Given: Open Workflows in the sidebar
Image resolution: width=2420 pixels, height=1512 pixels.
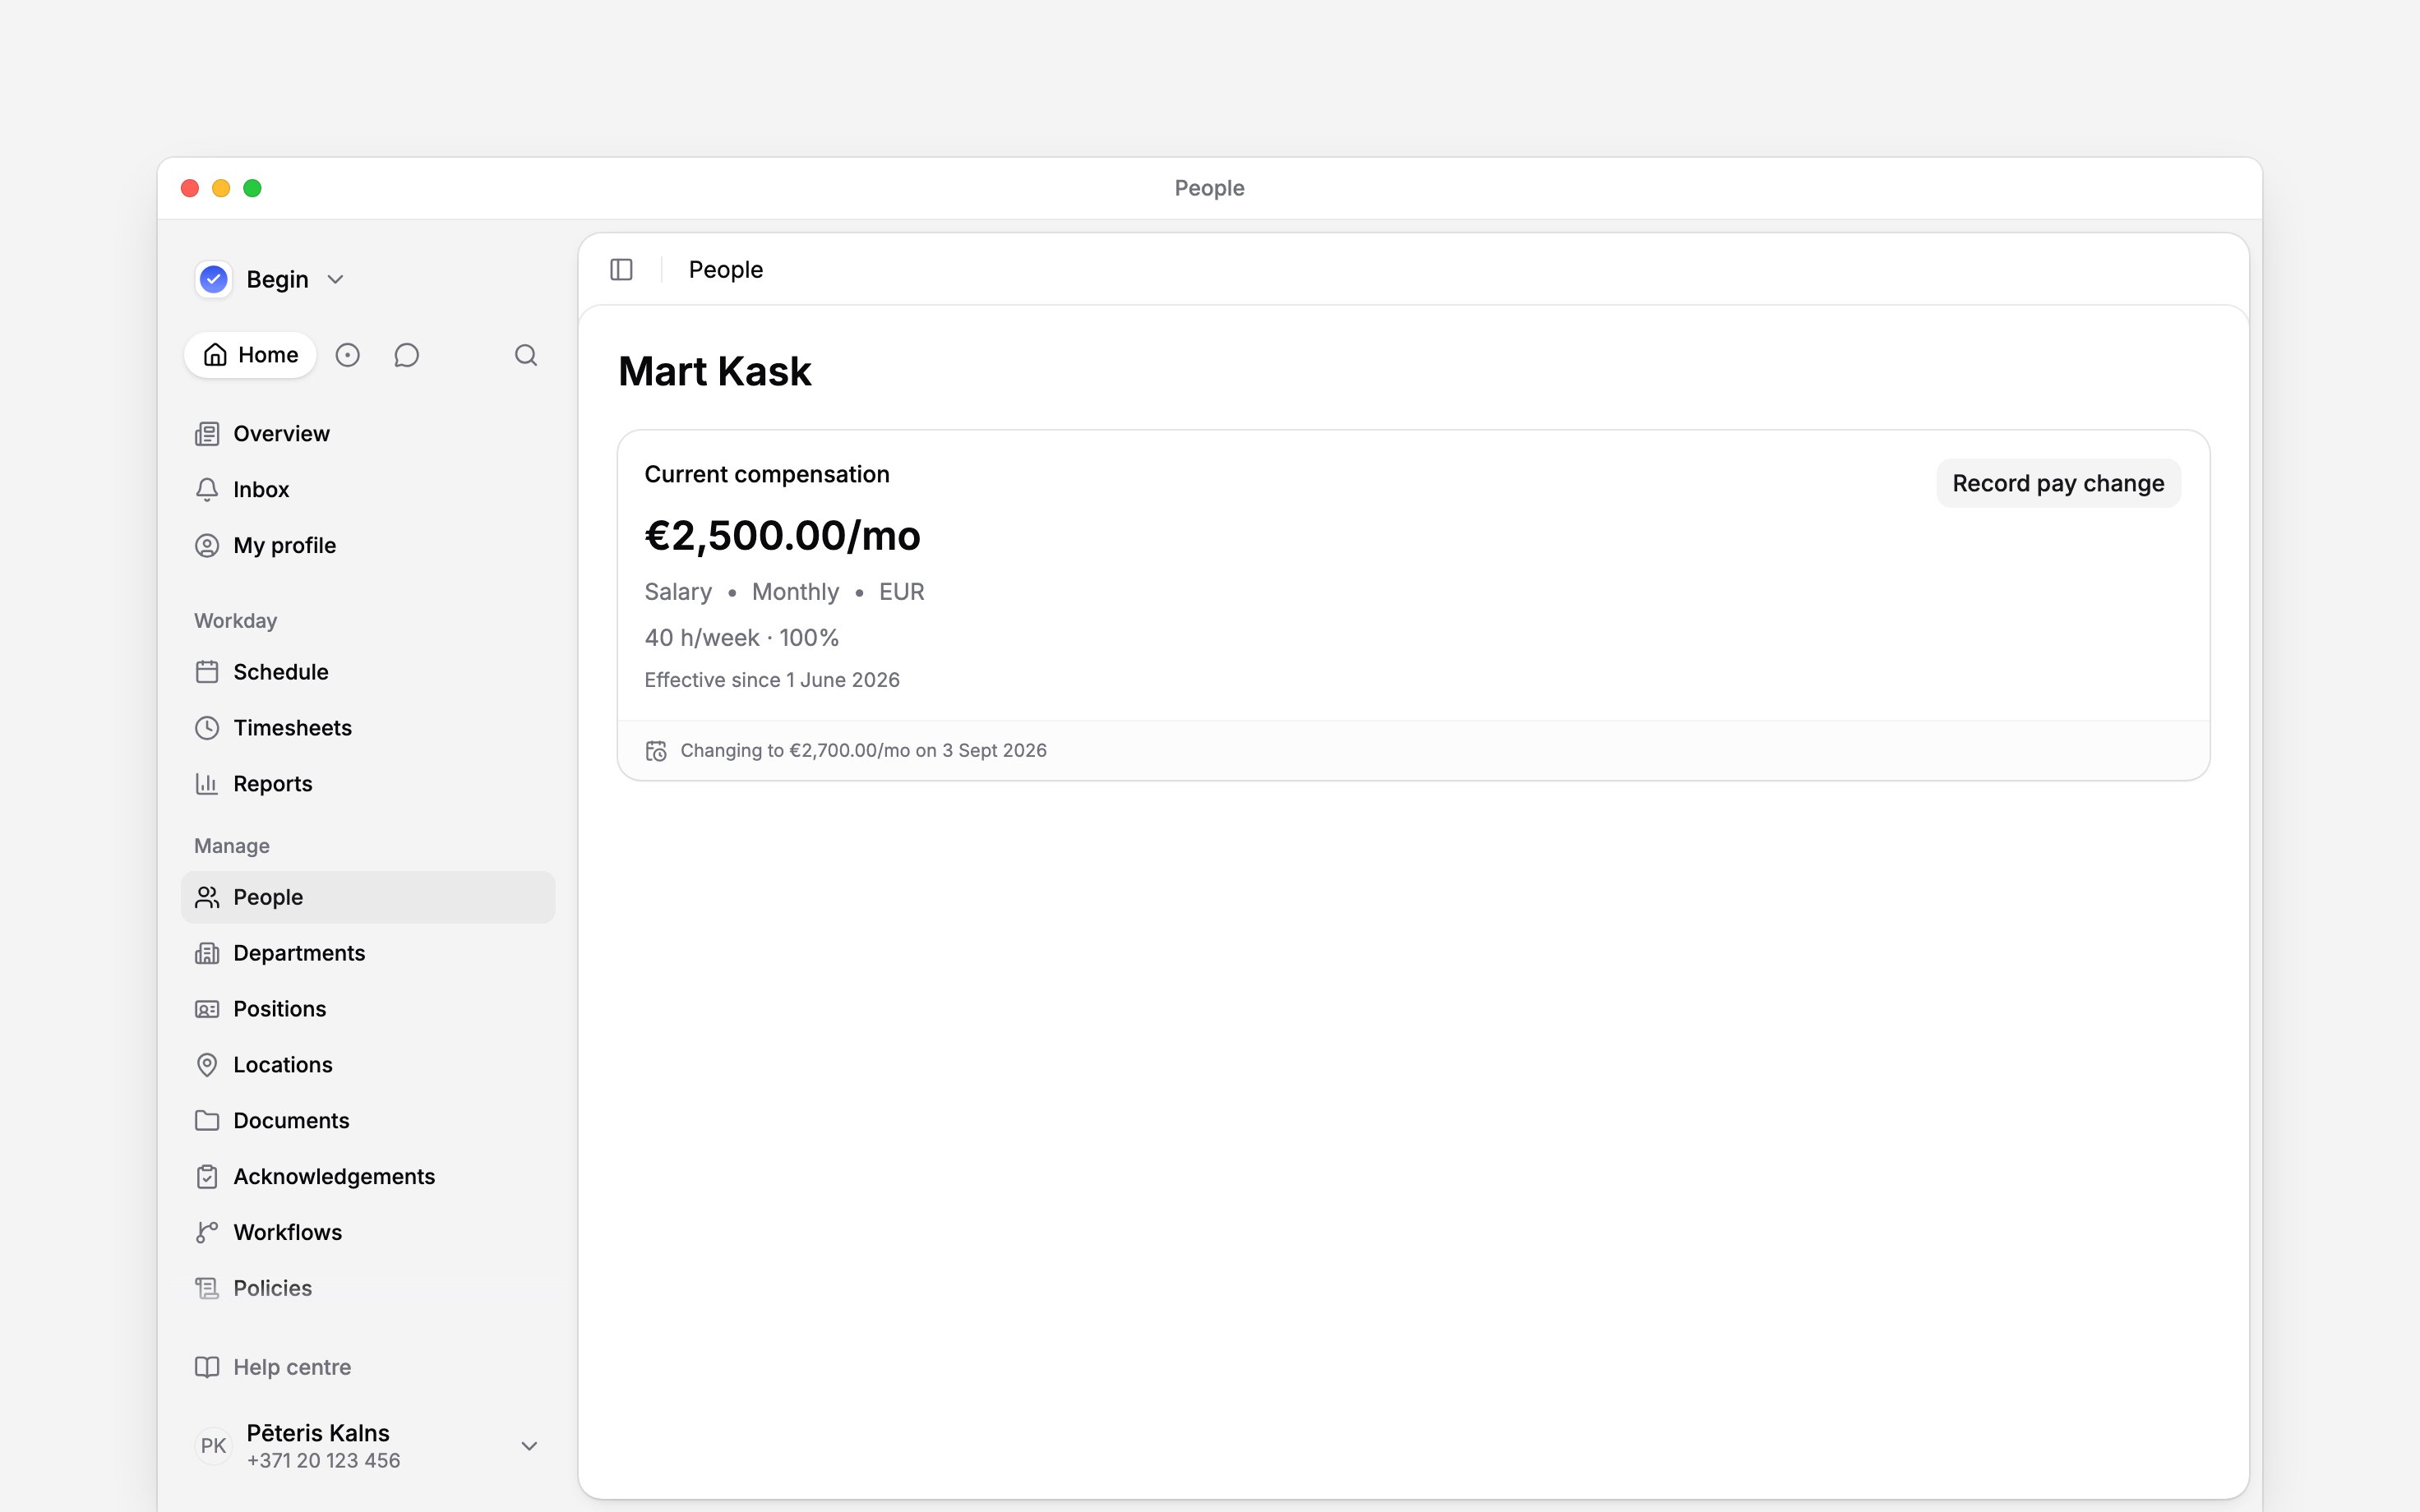Looking at the screenshot, I should point(368,1233).
